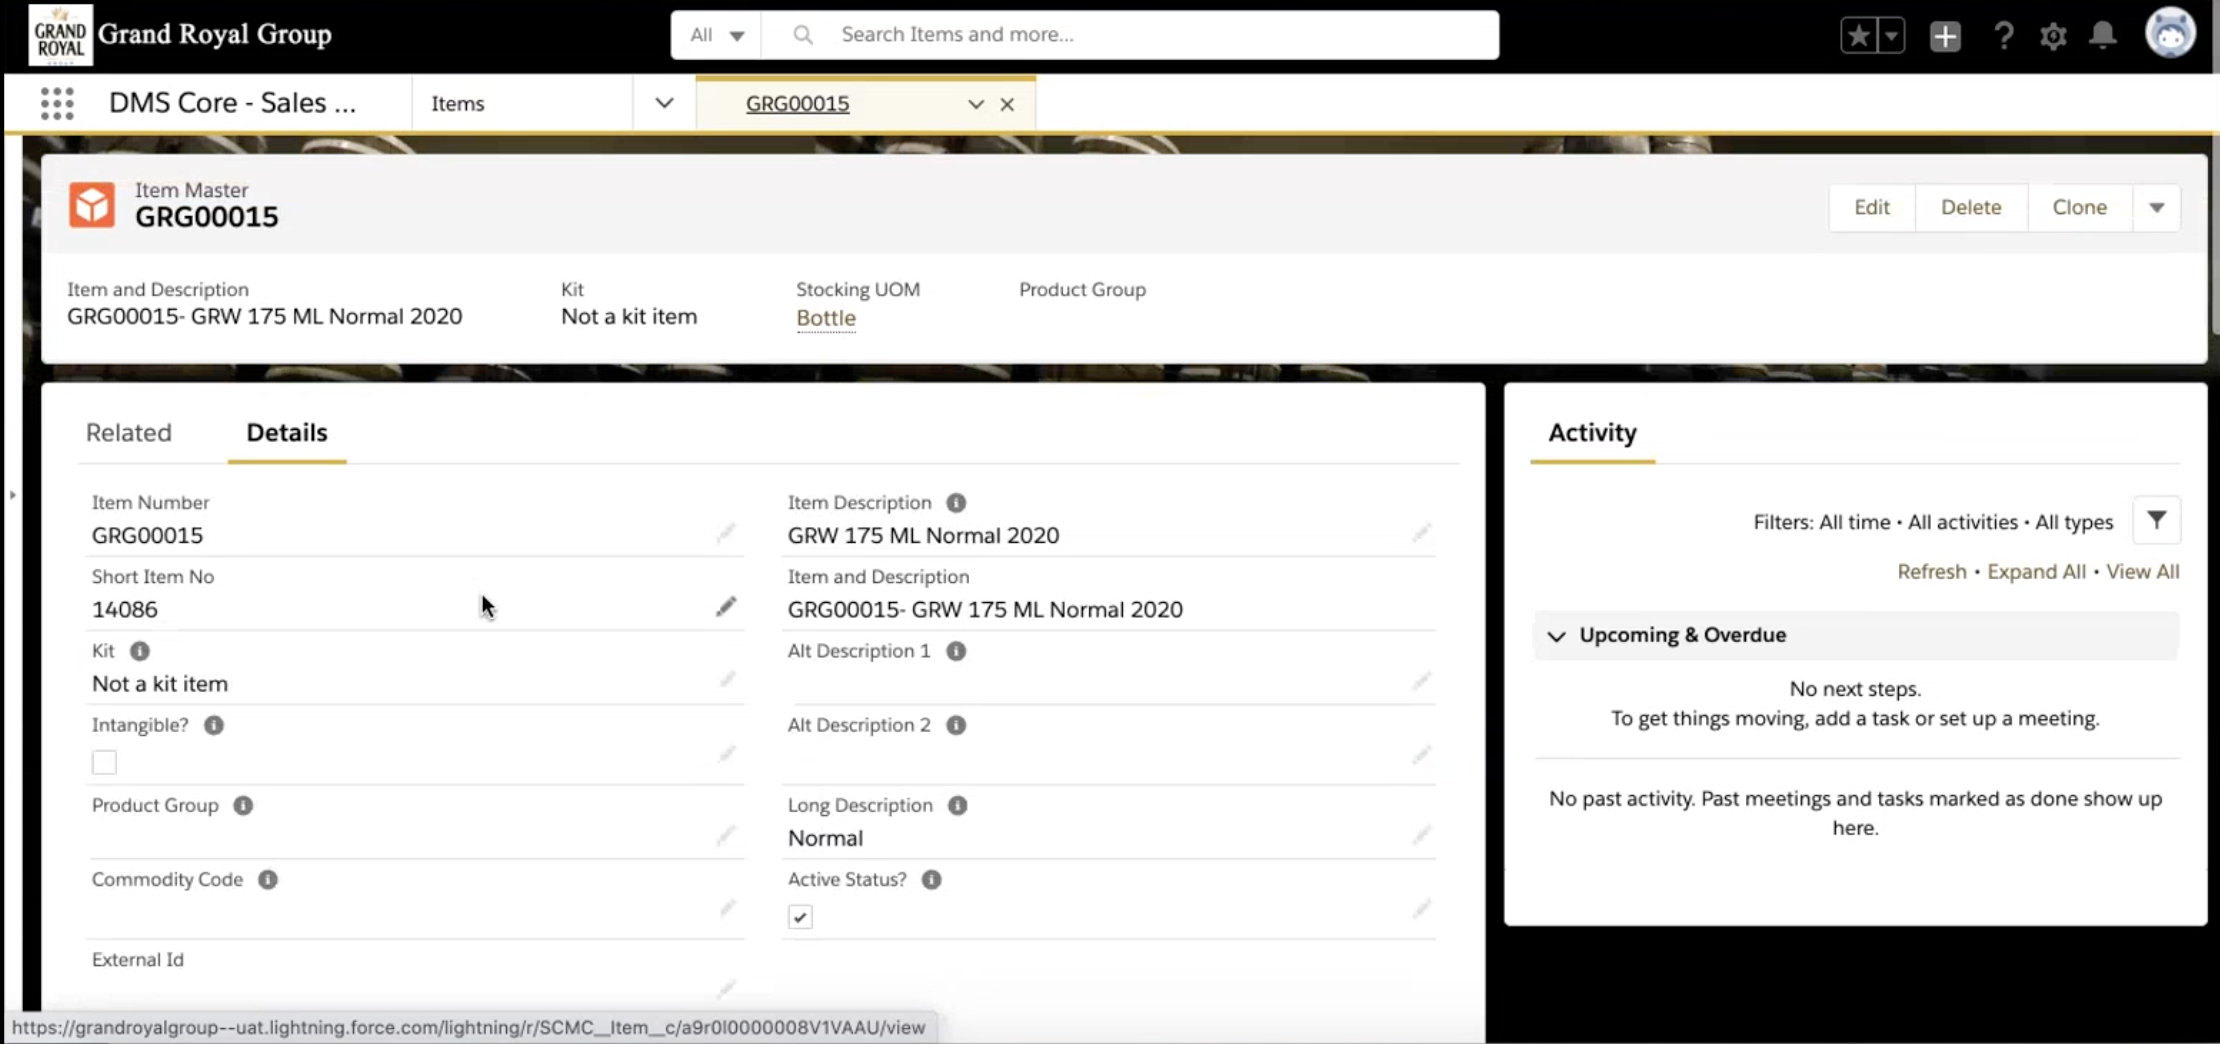Click the Activity filter funnel icon
This screenshot has width=2220, height=1044.
(x=2156, y=520)
